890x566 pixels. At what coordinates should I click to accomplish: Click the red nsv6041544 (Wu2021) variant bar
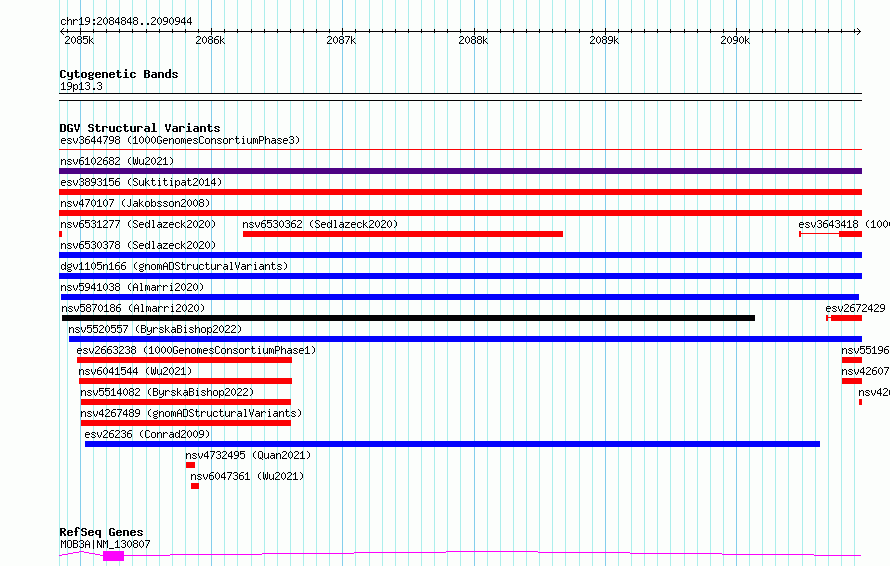[x=186, y=381]
